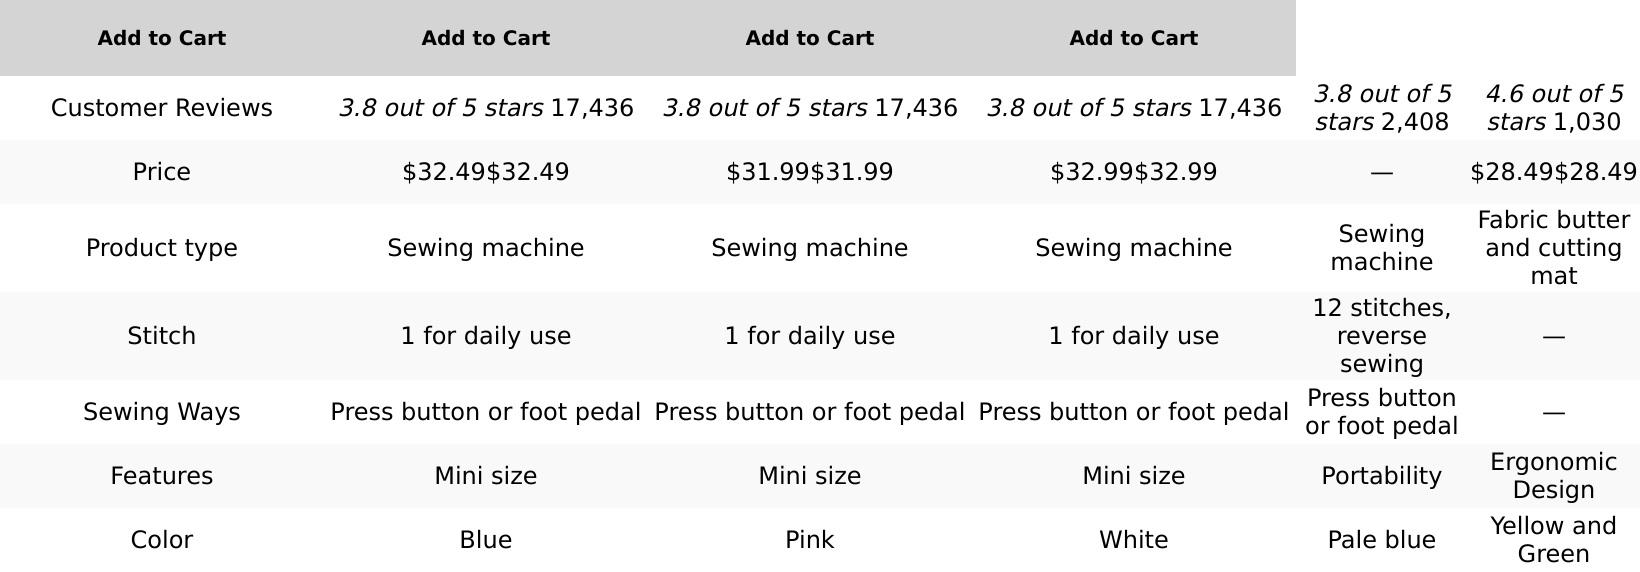Click the Sewing Ways row label
The height and width of the screenshot is (572, 1640).
point(161,412)
